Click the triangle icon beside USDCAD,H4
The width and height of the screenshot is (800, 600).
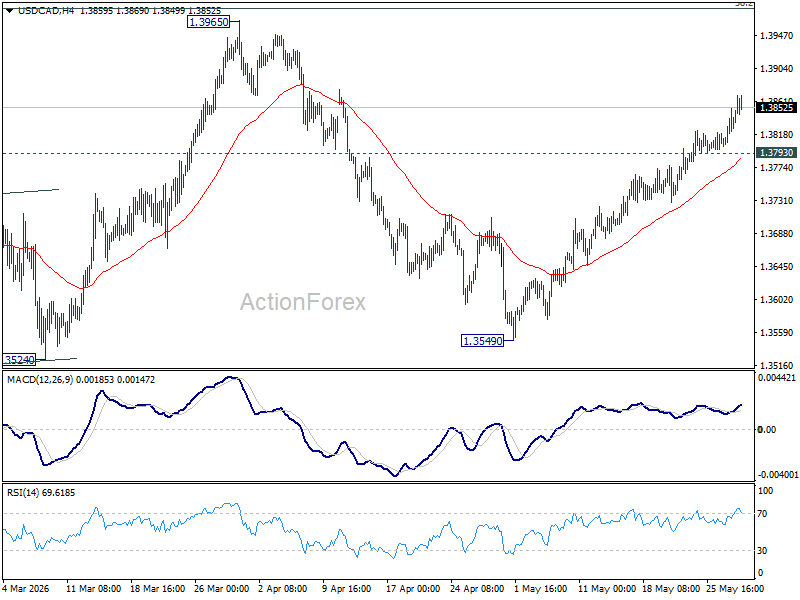point(10,11)
